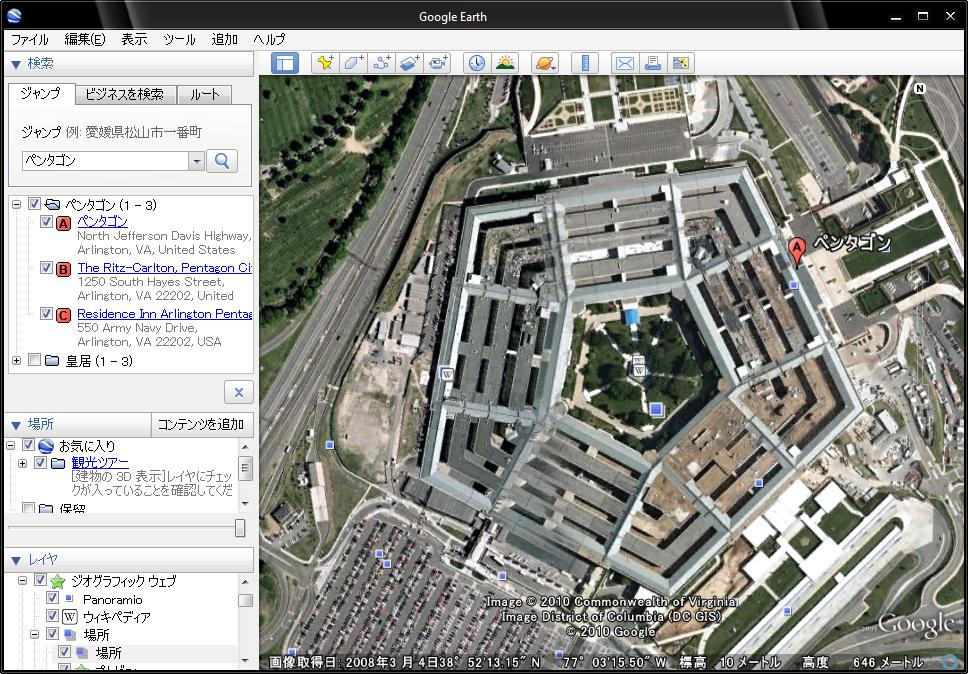Toggle the sidebar panel button
The width and height of the screenshot is (968, 674).
(285, 63)
